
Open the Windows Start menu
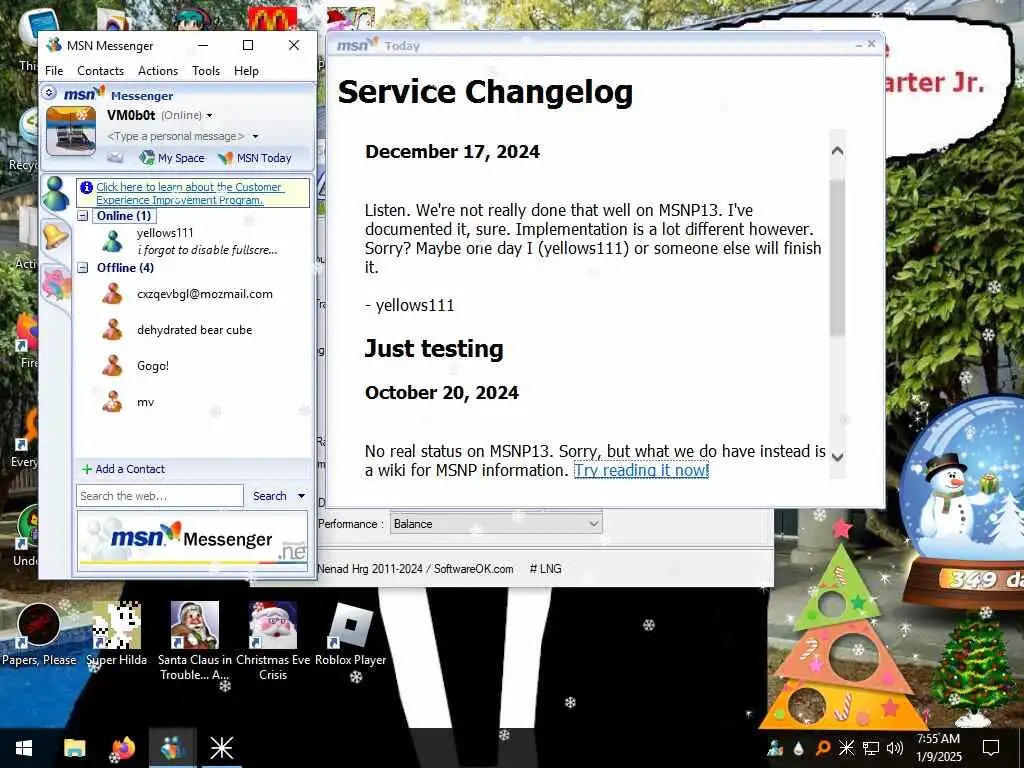point(24,748)
